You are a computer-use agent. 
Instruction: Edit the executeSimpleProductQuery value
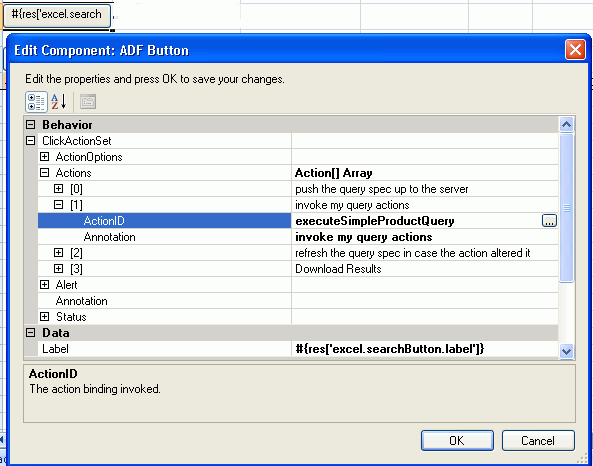(375, 221)
